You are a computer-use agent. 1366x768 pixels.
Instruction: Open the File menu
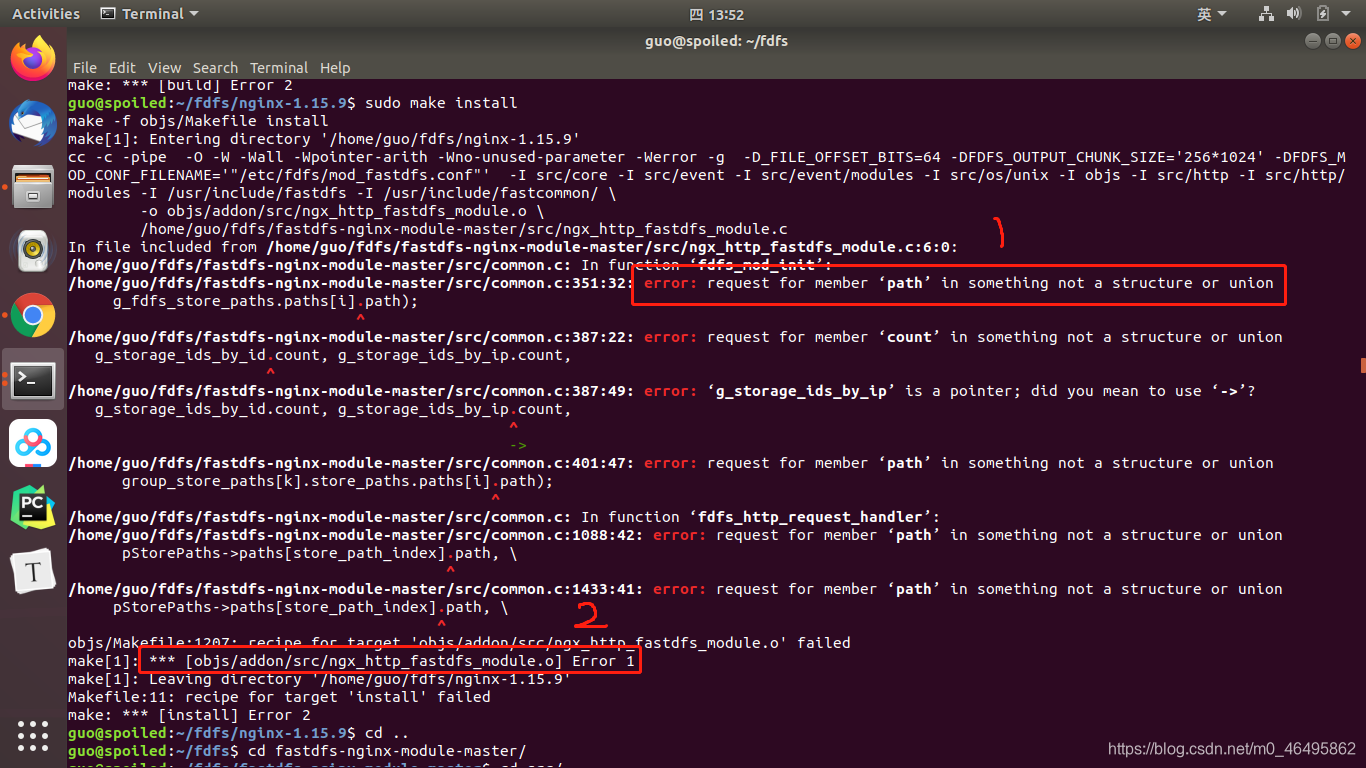pos(85,68)
